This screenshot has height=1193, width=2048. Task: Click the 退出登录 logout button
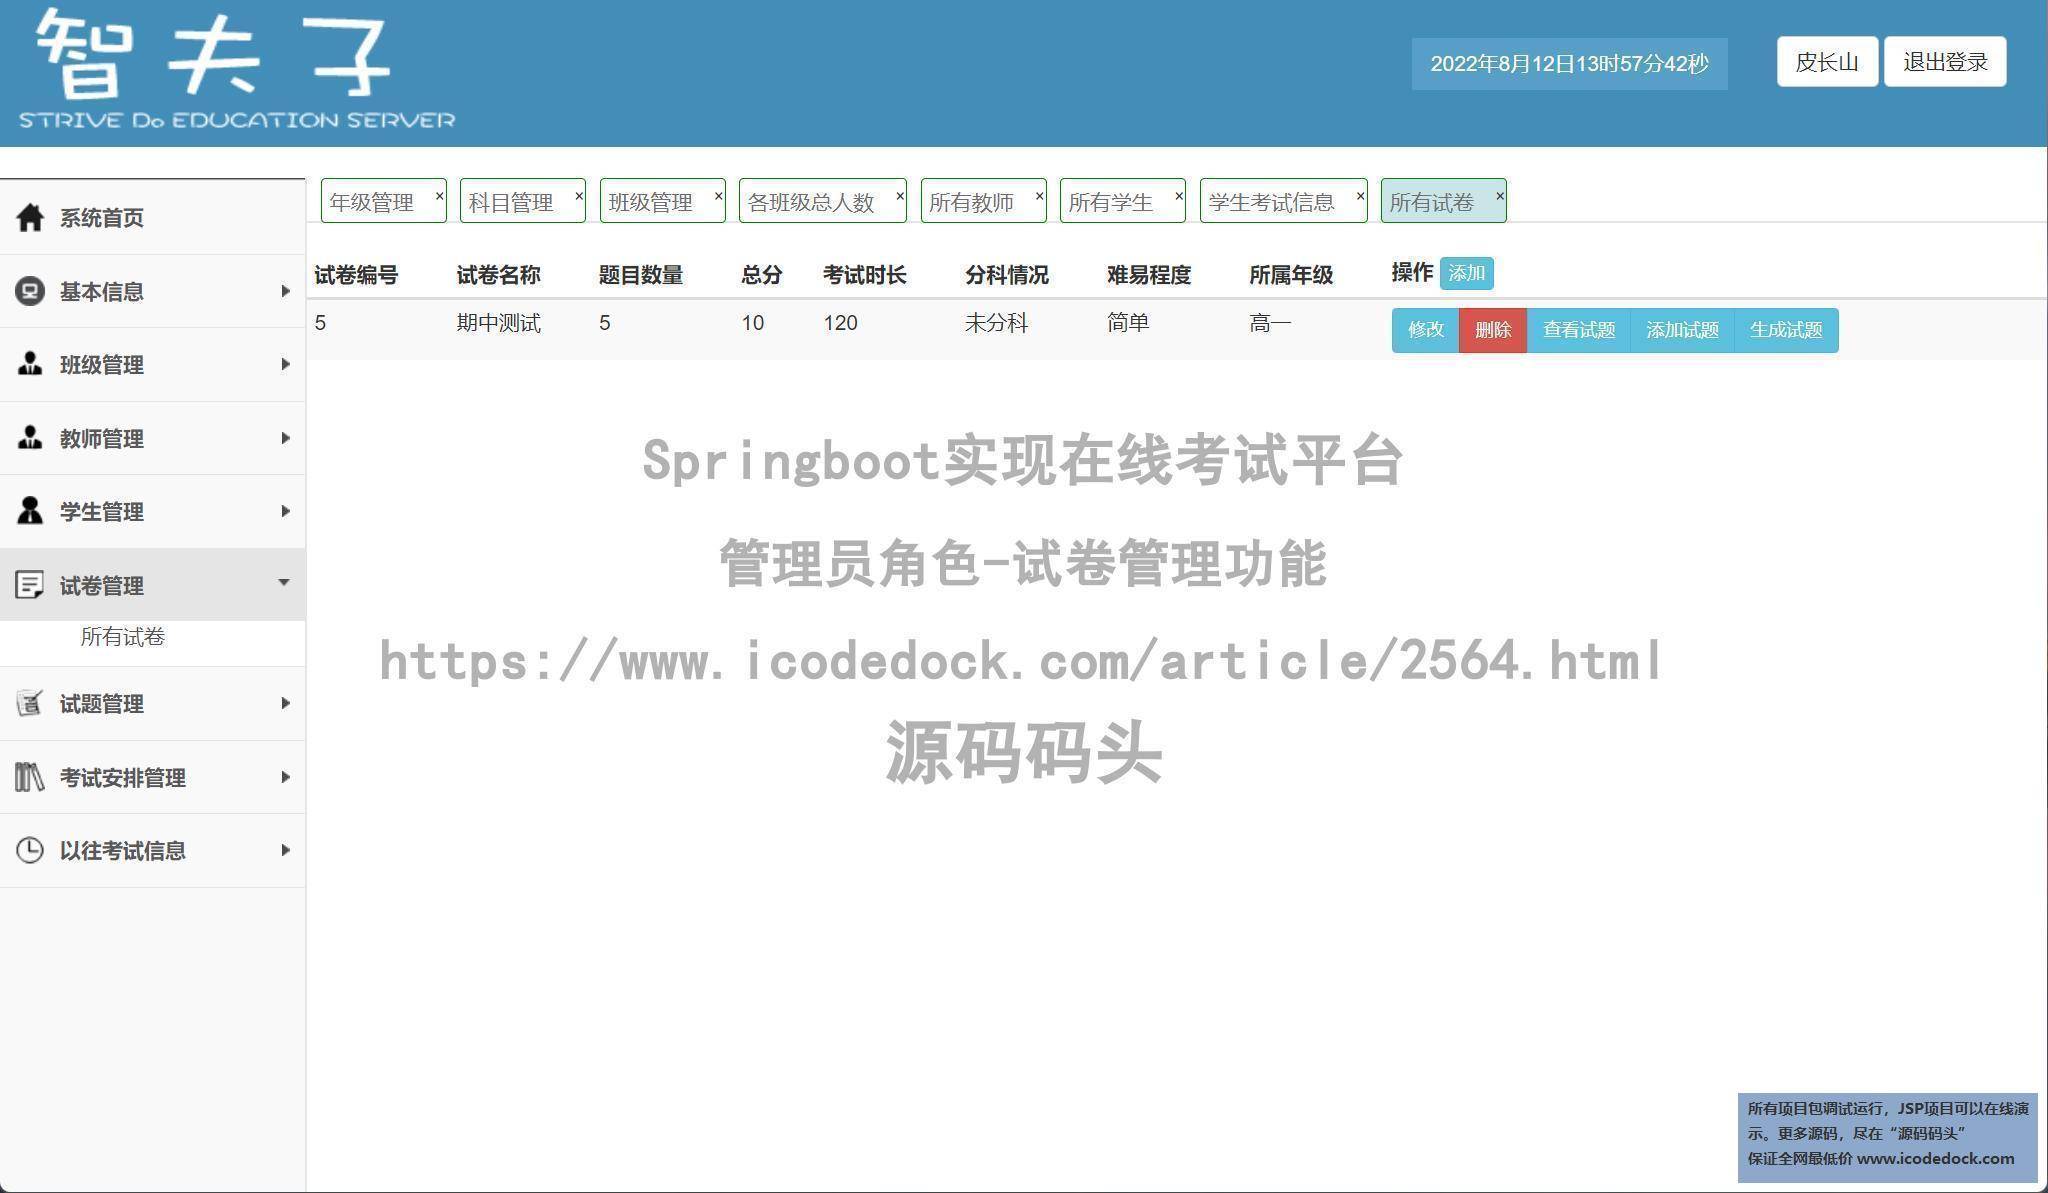[1945, 62]
